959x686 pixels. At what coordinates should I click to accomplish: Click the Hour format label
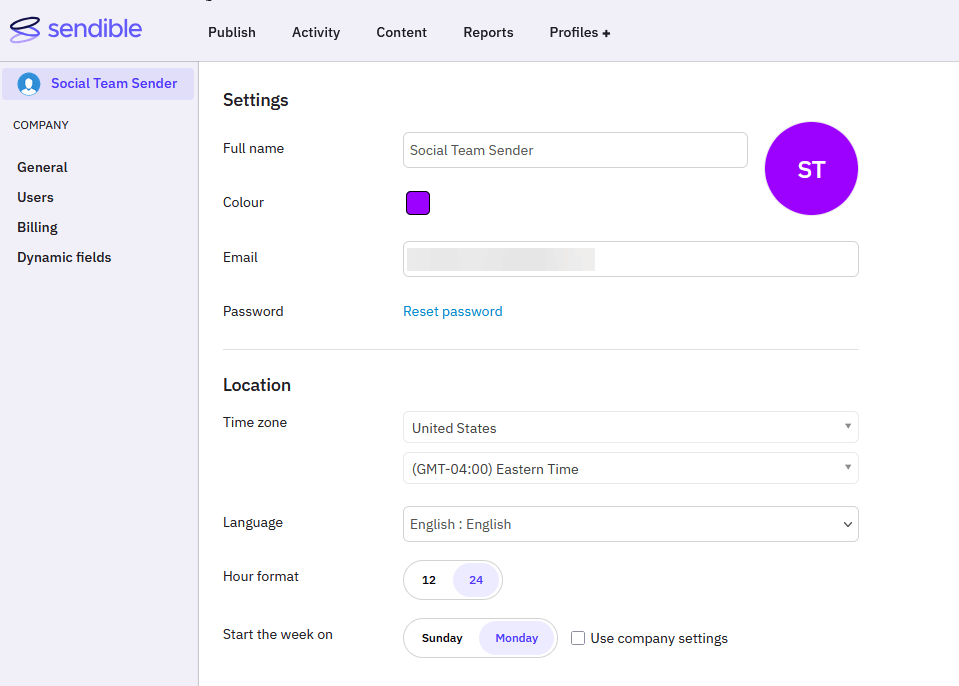click(261, 577)
